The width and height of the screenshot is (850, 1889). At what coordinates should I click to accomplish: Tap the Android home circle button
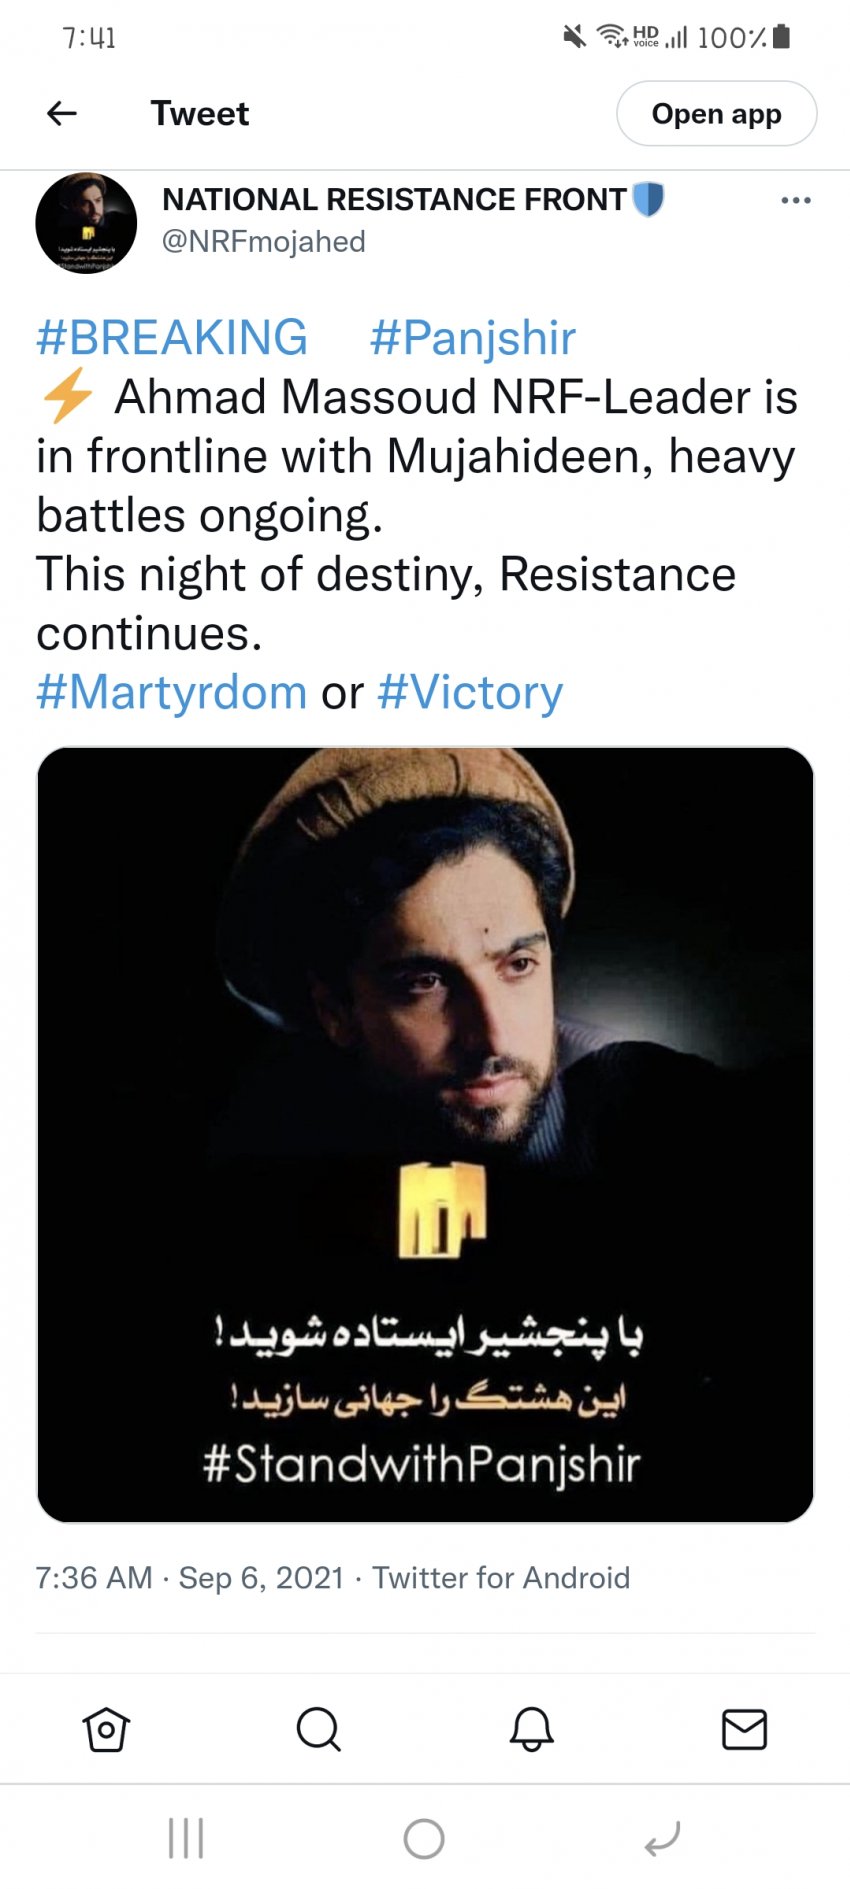coord(424,1838)
